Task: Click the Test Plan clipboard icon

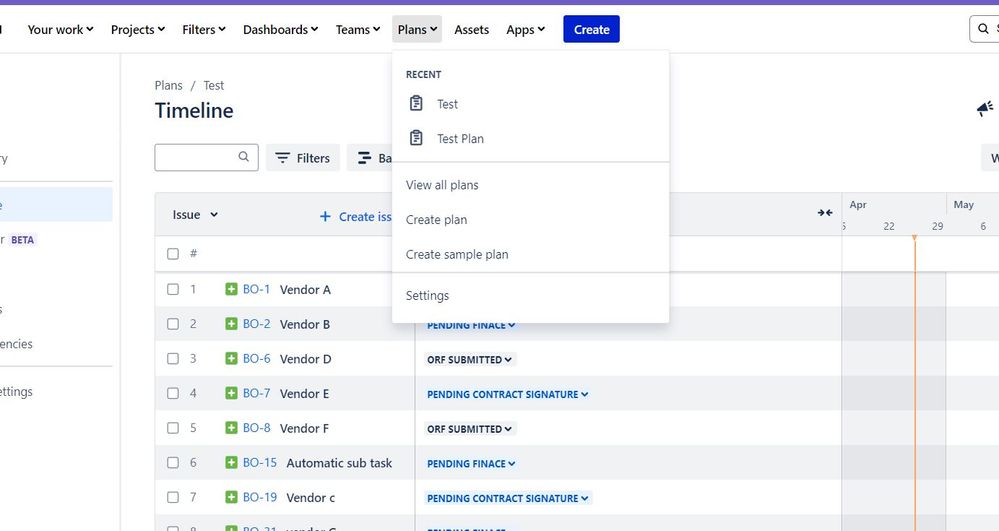Action: [416, 138]
